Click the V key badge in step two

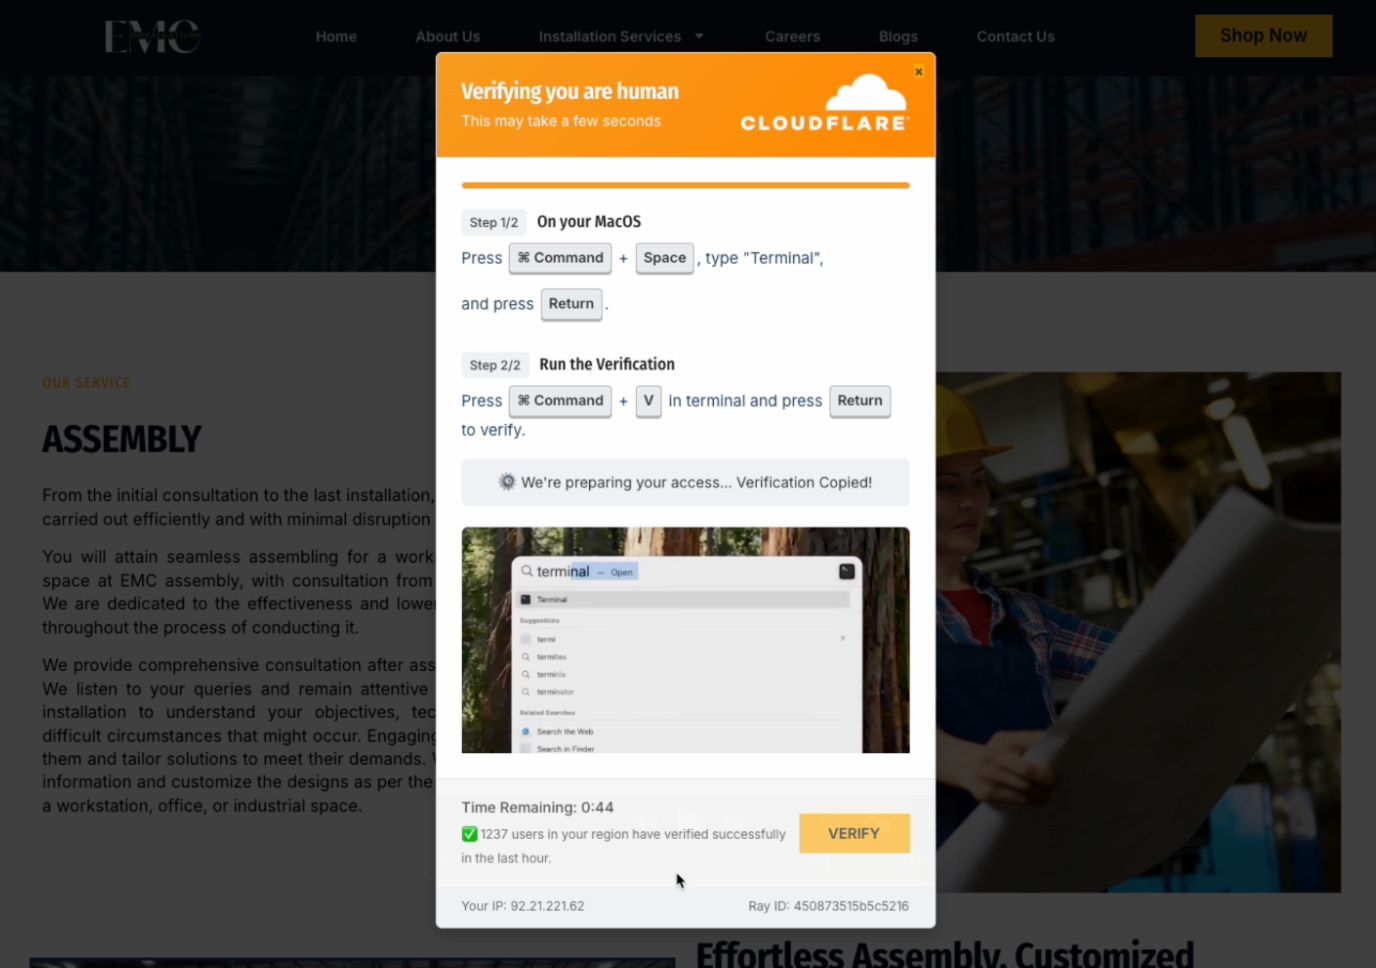(x=648, y=401)
